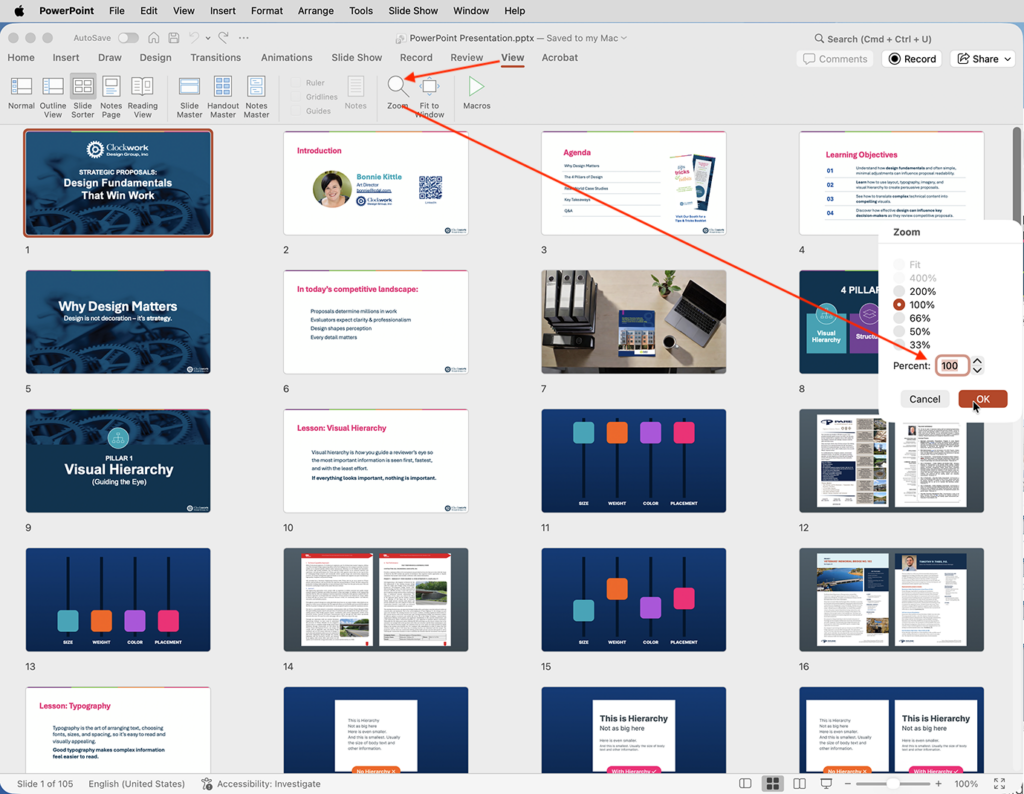Open Reading View from the status bar
This screenshot has height=794, width=1024.
coord(799,784)
